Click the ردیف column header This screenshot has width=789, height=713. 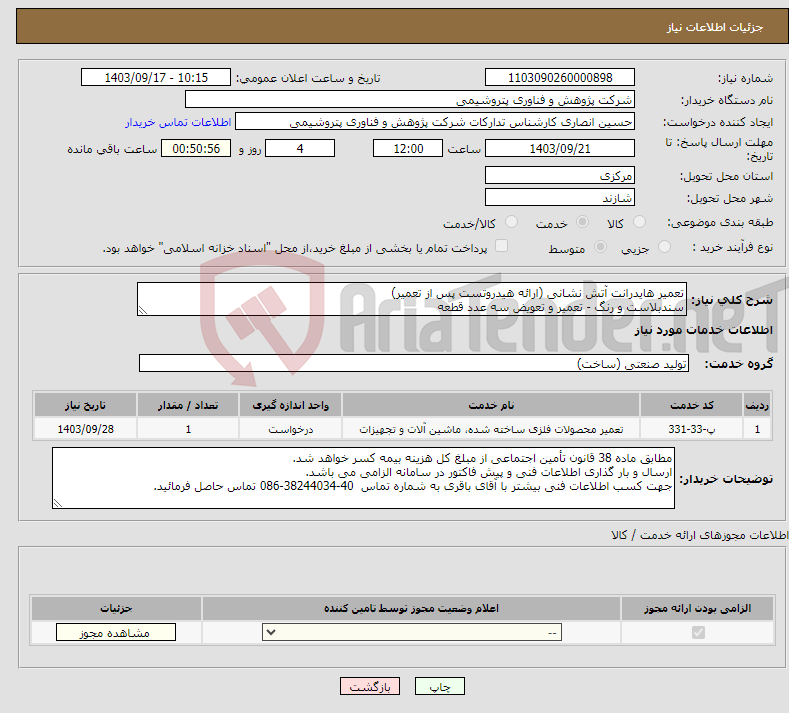point(757,405)
